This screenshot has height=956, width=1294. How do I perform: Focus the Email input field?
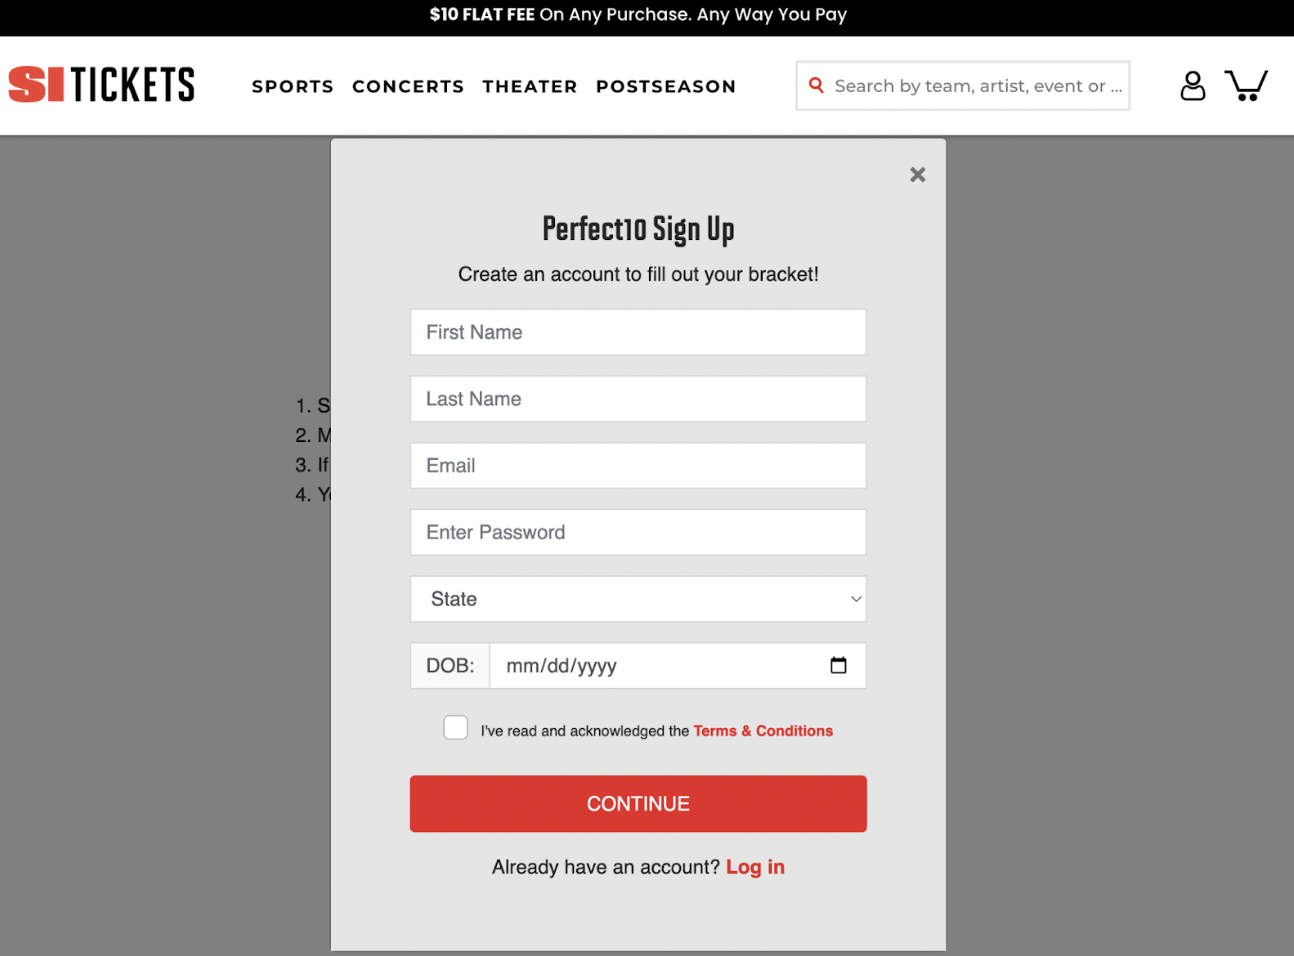638,465
